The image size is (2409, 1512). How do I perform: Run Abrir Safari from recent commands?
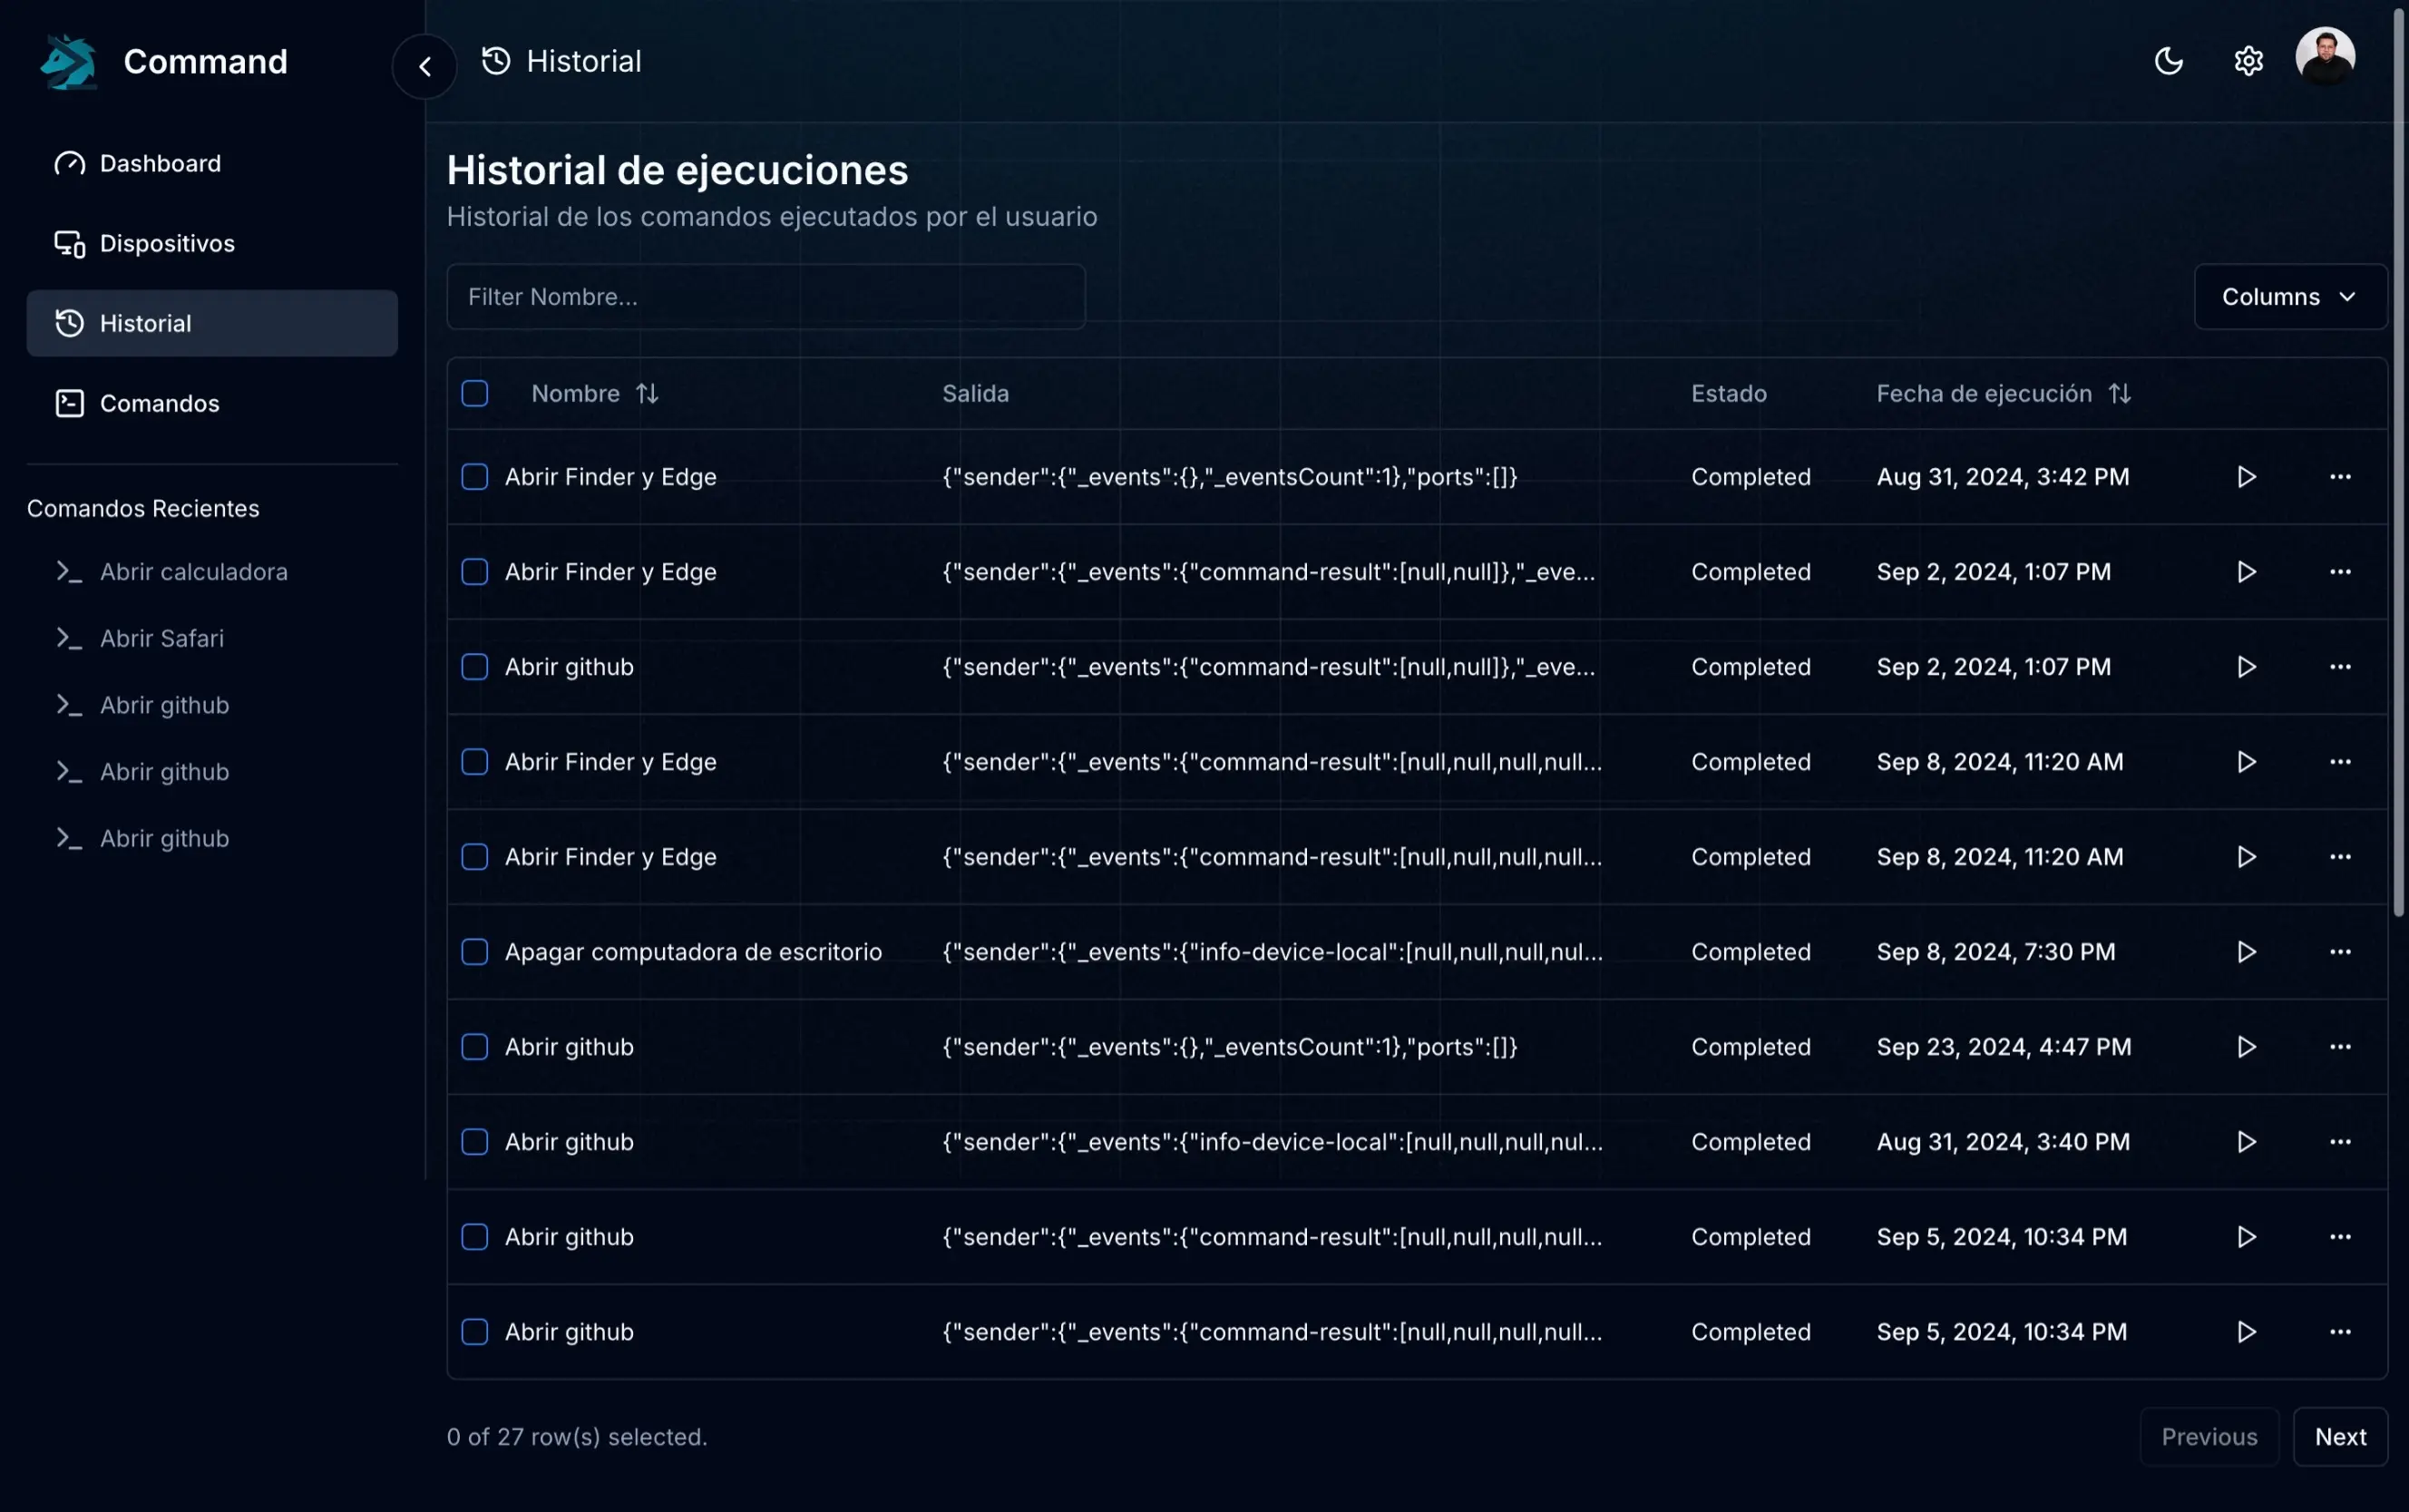pos(161,638)
